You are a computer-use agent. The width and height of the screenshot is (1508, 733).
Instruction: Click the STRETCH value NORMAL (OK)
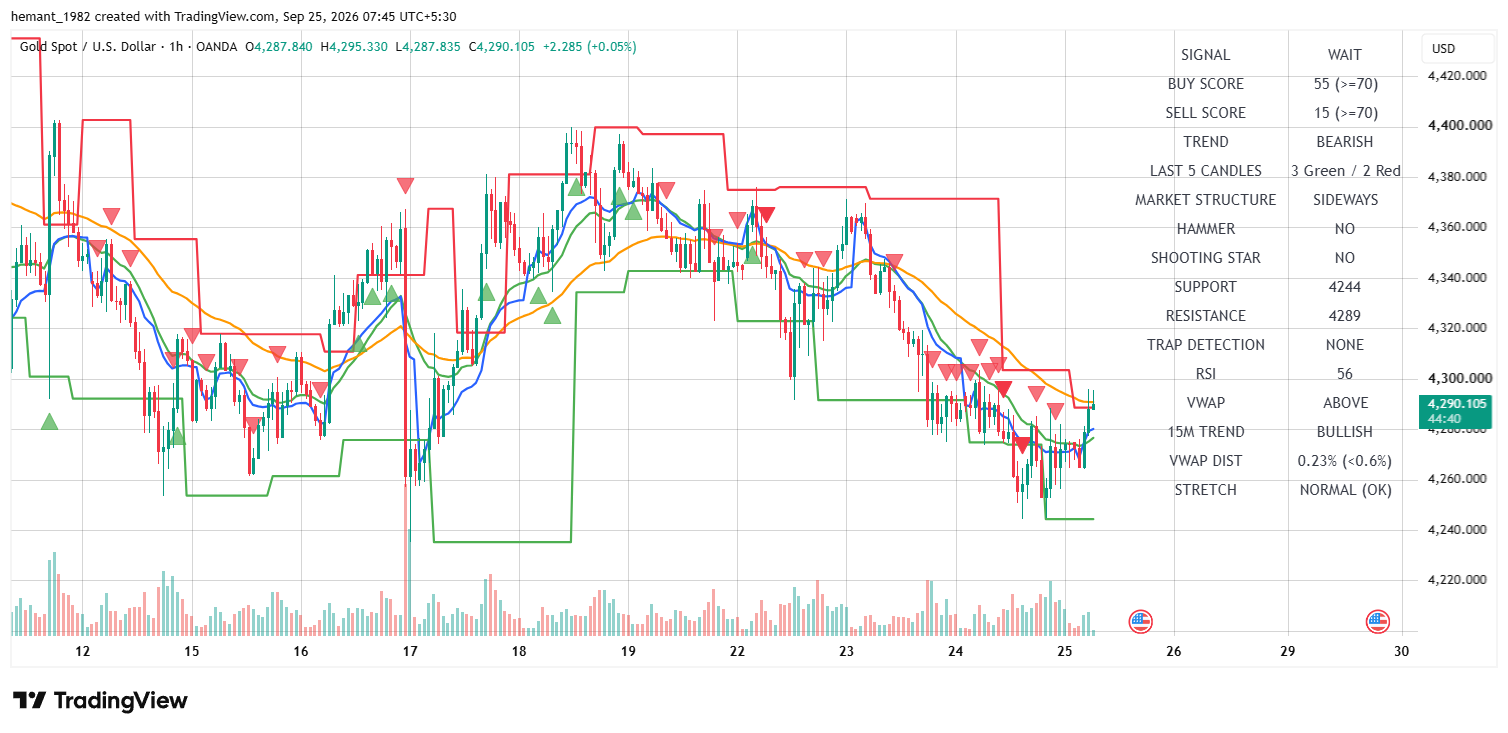coord(1345,490)
